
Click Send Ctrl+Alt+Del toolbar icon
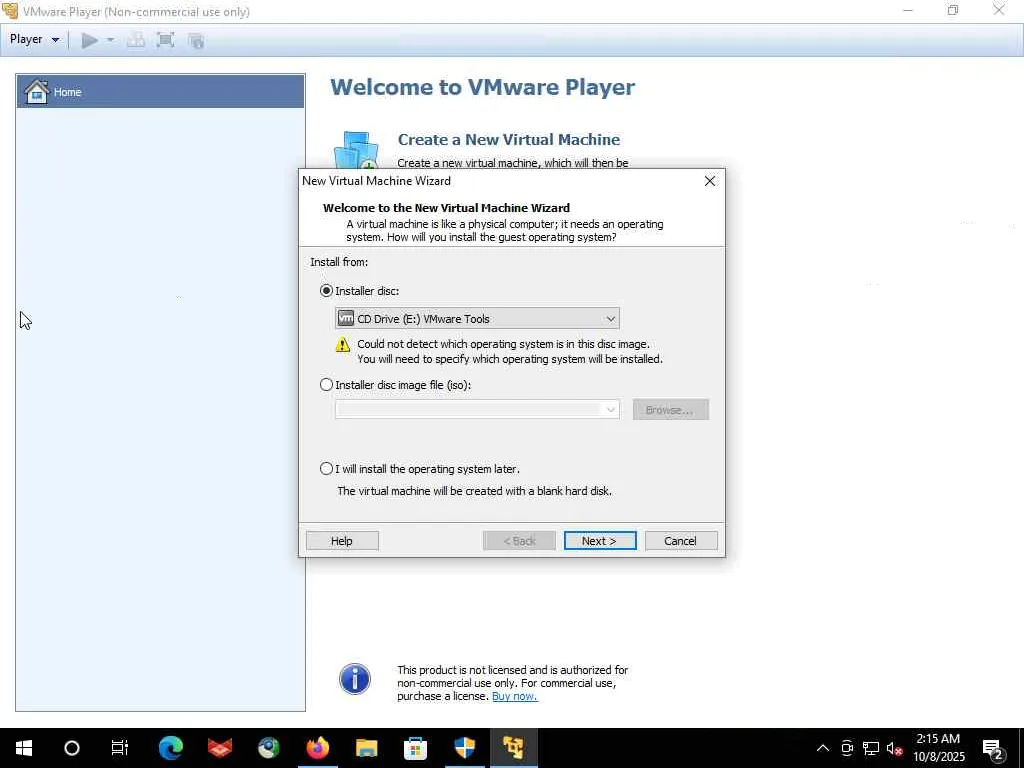[136, 40]
